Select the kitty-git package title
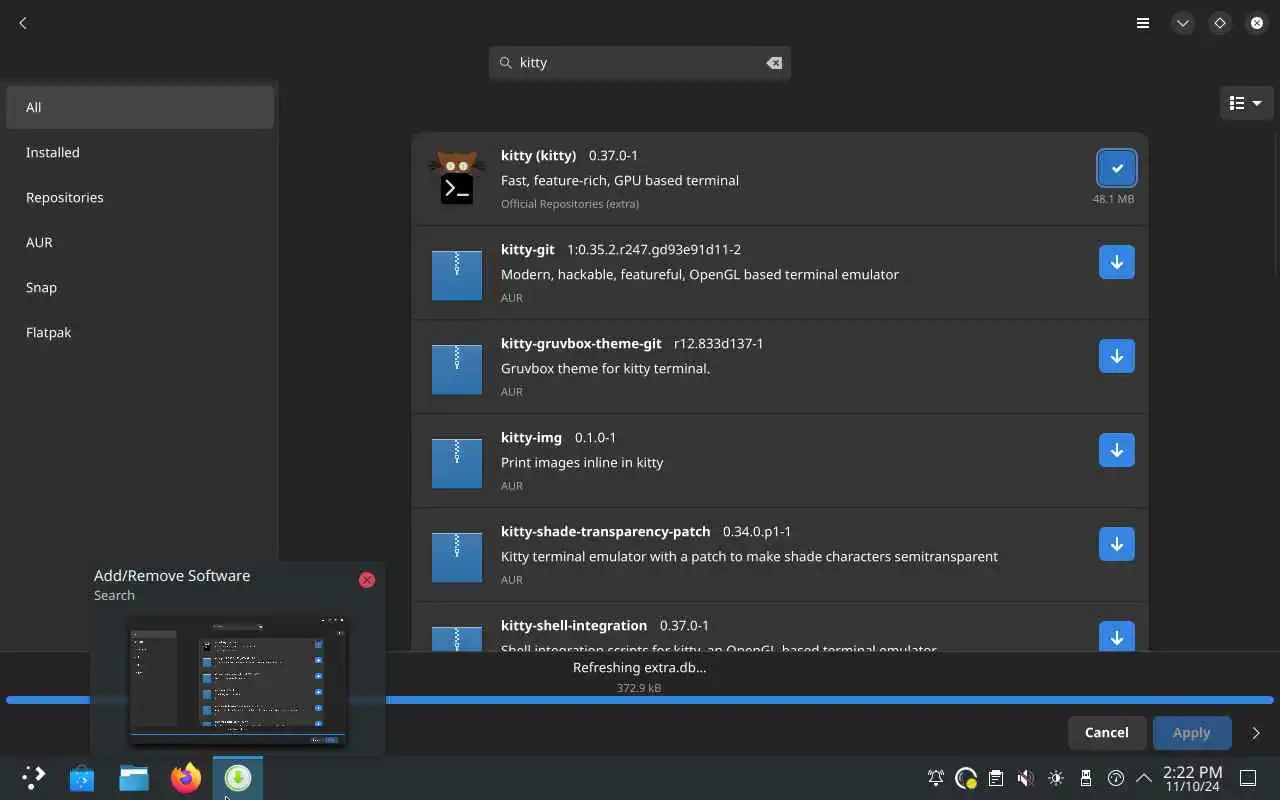The height and width of the screenshot is (800, 1280). [x=527, y=249]
